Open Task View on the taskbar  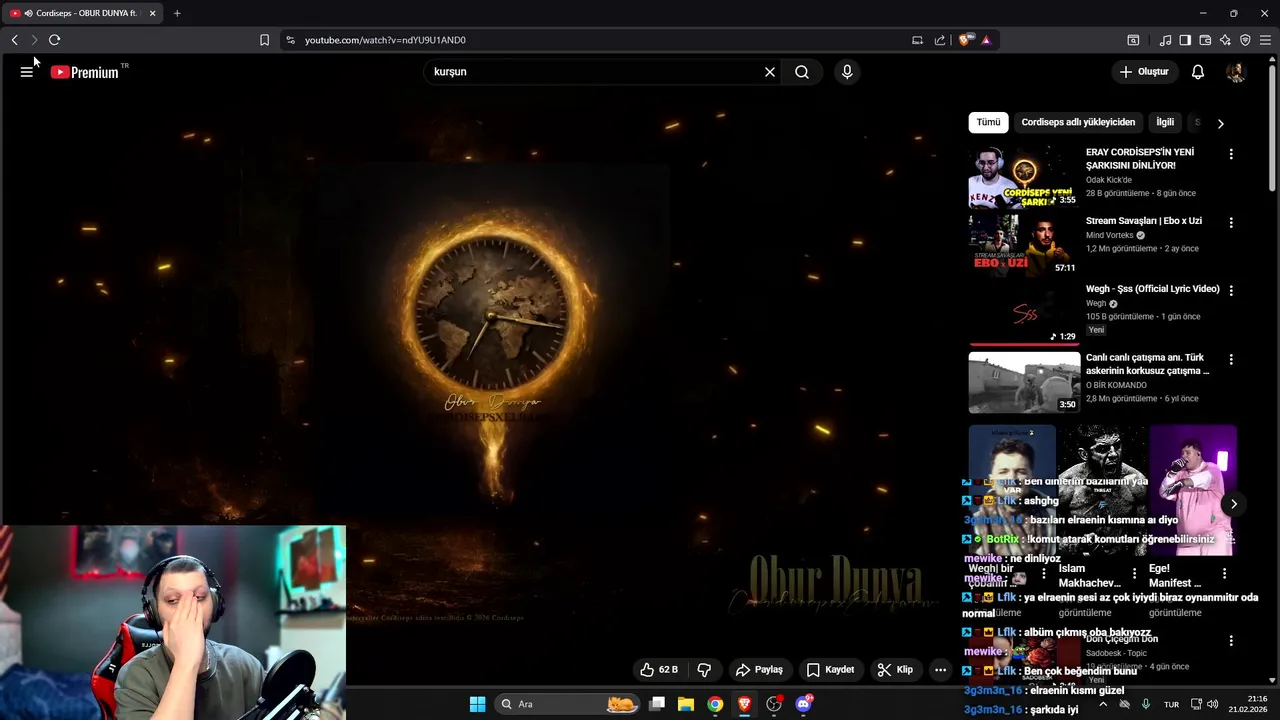657,704
